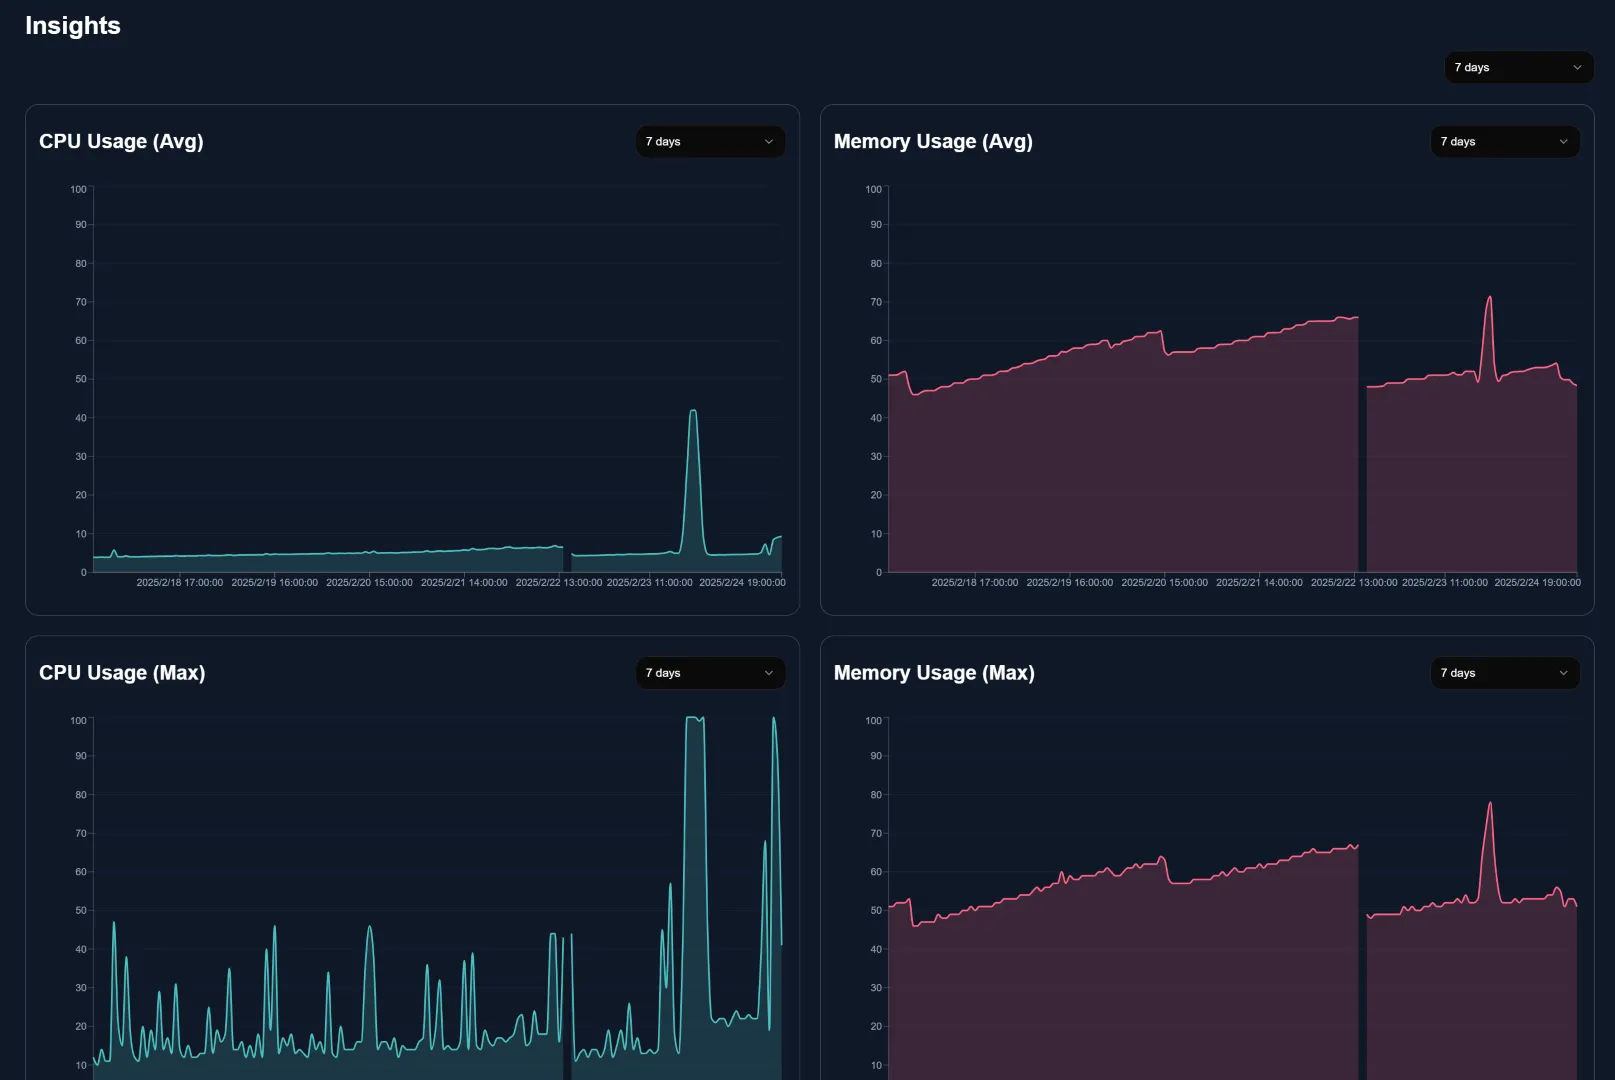The image size is (1615, 1080).
Task: Open the Memory Usage (Avg) time range dropdown
Action: coord(1505,141)
